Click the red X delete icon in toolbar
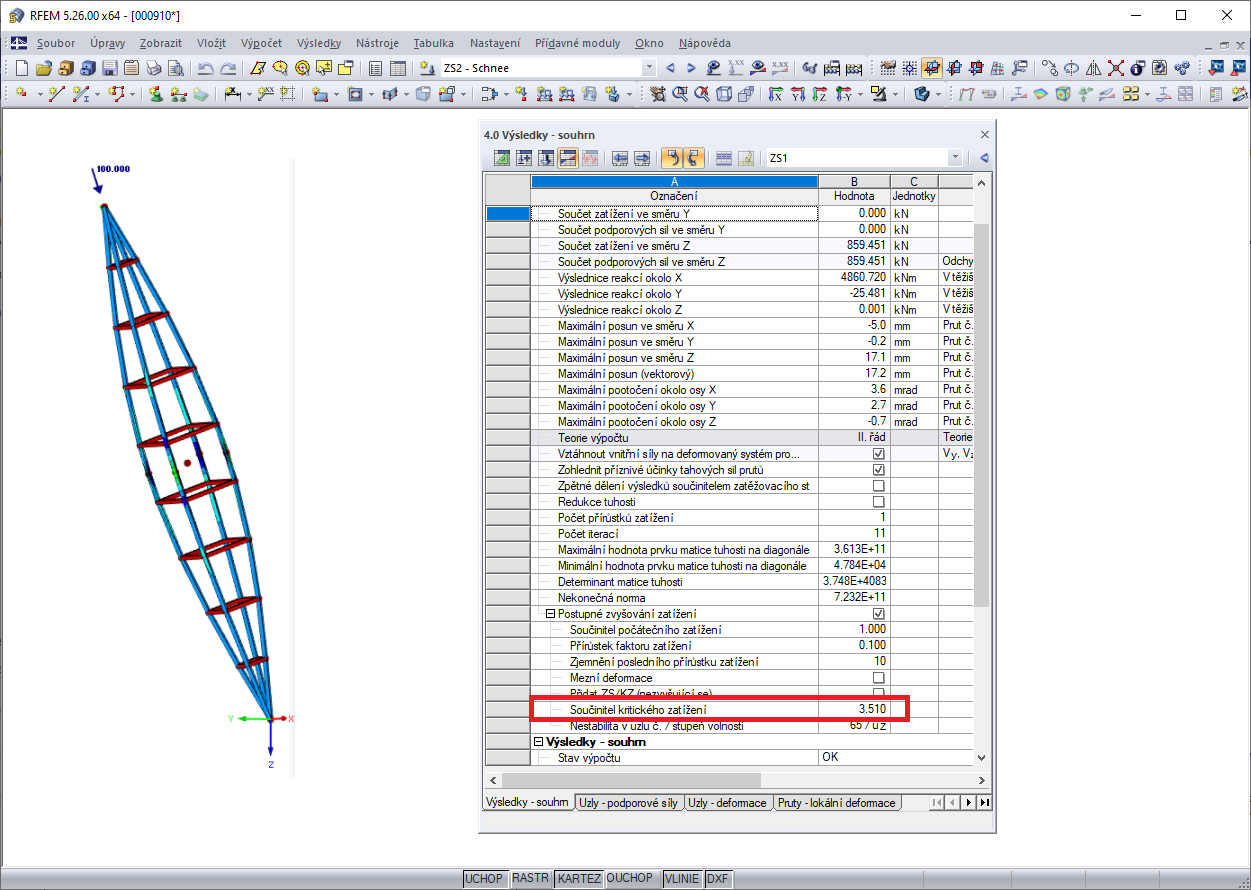Image resolution: width=1251 pixels, height=890 pixels. pos(1115,68)
